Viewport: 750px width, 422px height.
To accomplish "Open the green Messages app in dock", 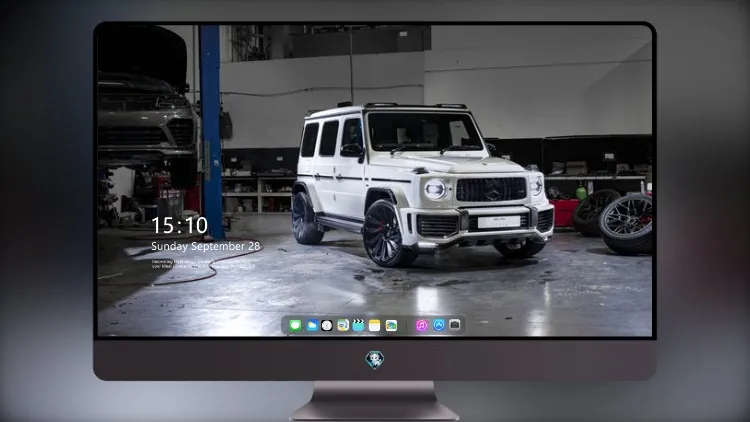I will tap(295, 326).
